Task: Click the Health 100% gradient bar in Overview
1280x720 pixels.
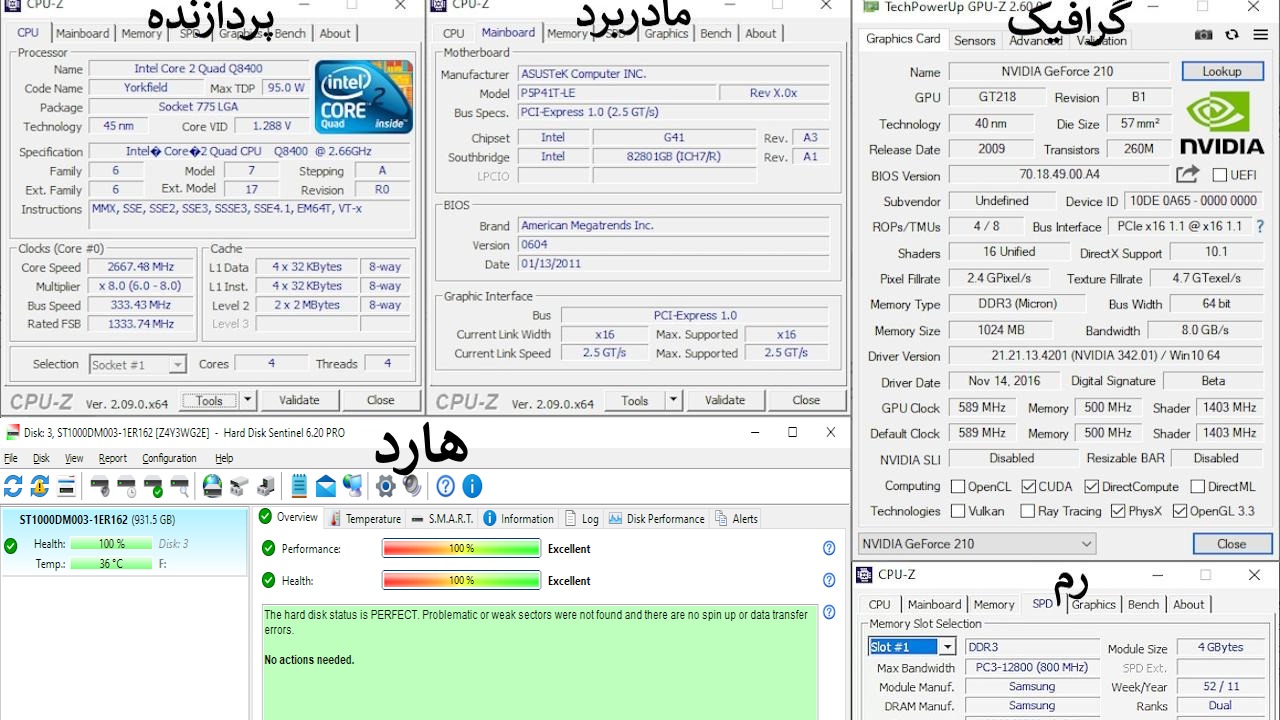Action: (461, 580)
